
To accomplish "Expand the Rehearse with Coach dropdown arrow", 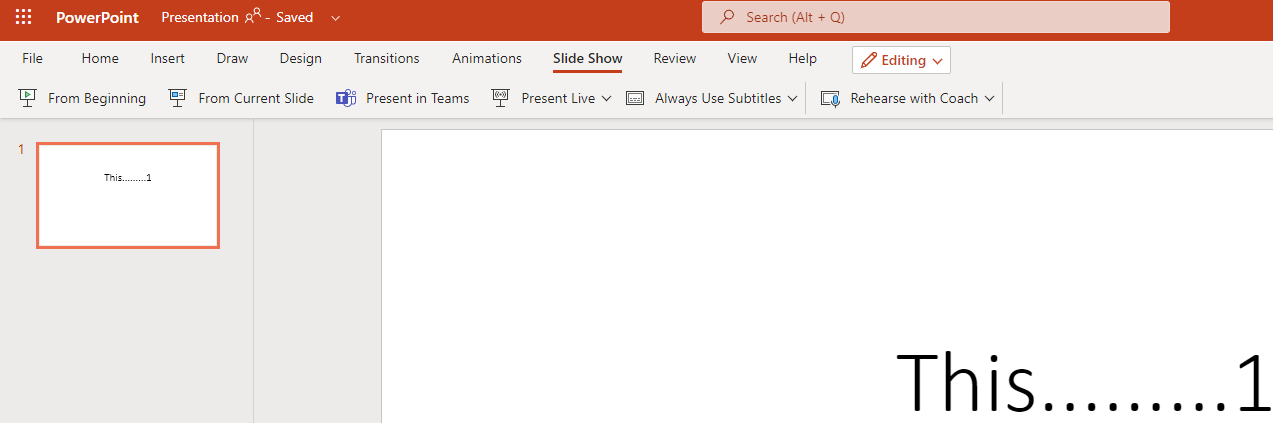I will point(989,99).
